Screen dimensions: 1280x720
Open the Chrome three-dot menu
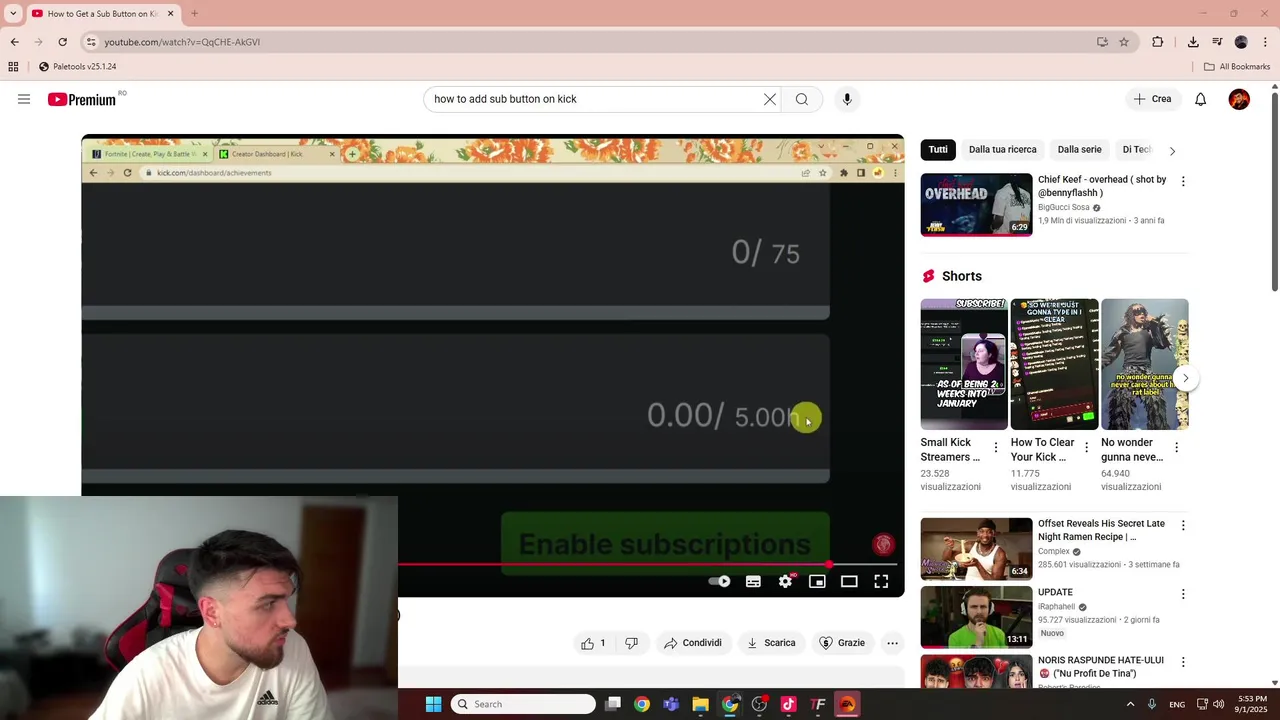pos(1266,42)
